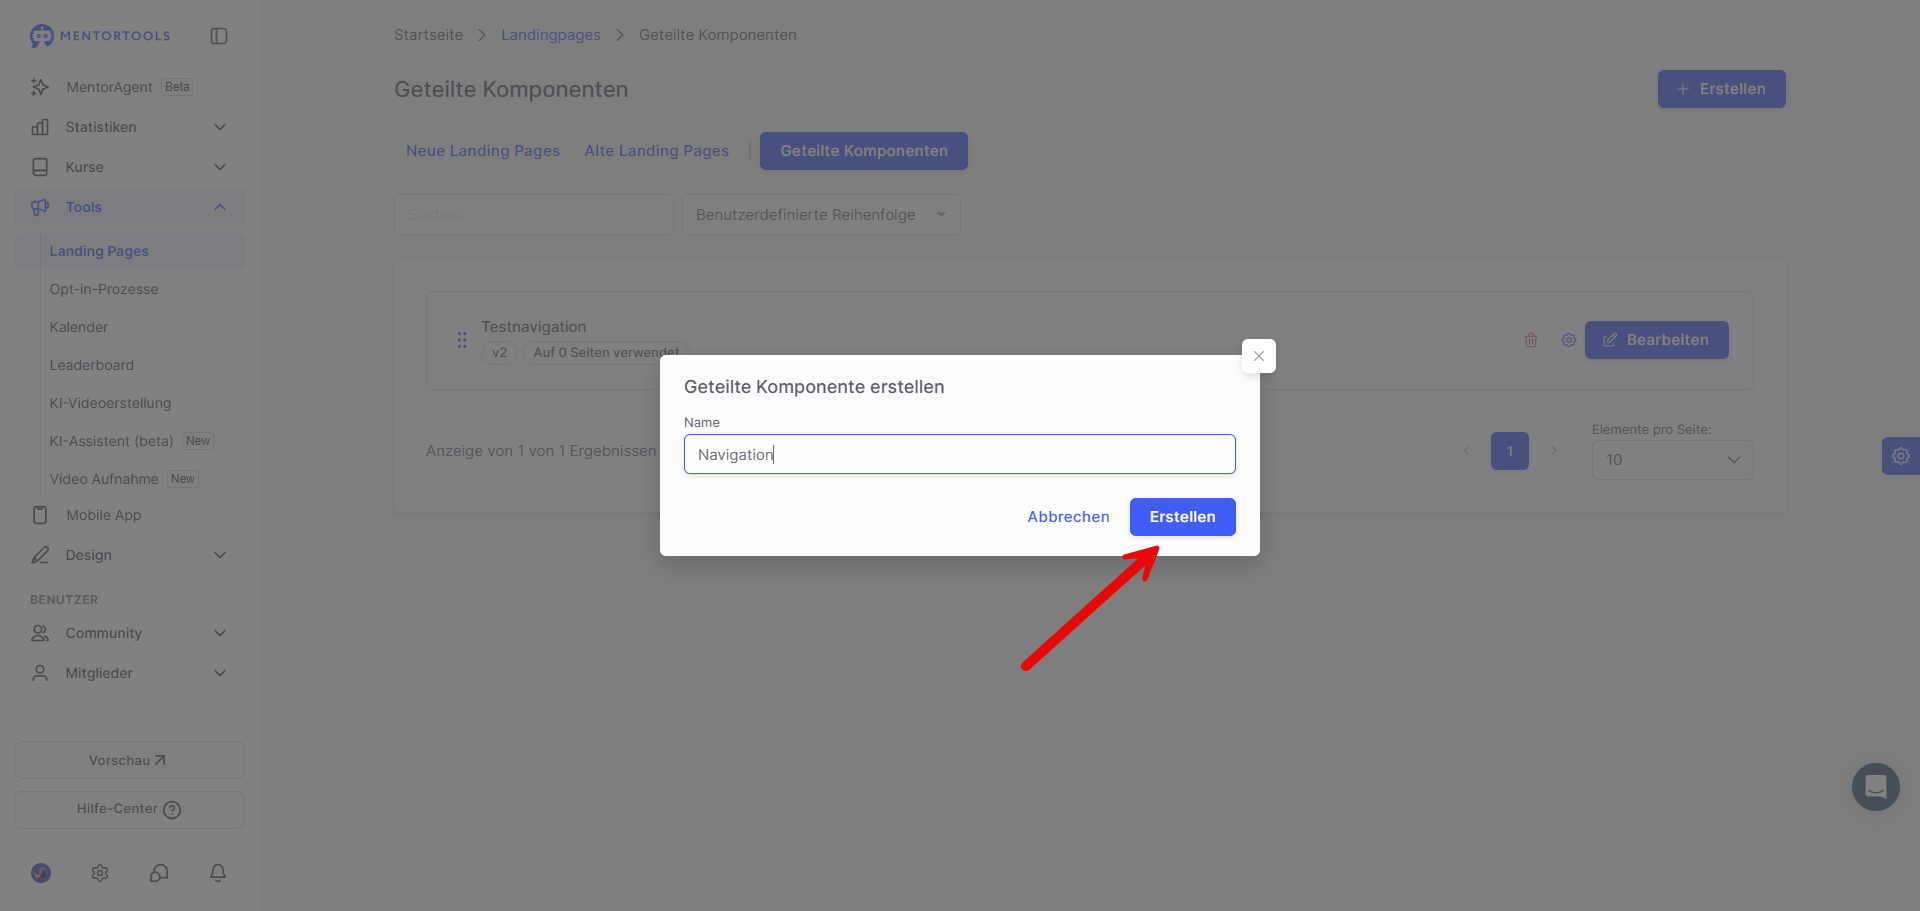Close the create component dialog
This screenshot has width=1920, height=911.
pos(1258,356)
